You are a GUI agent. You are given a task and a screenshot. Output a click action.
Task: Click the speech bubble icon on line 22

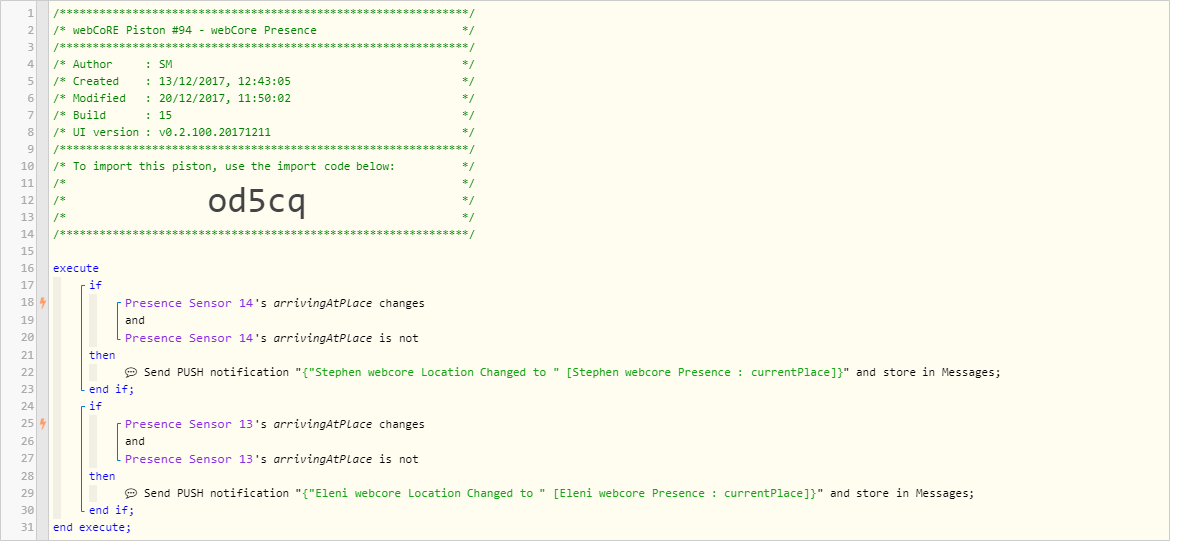[x=131, y=372]
